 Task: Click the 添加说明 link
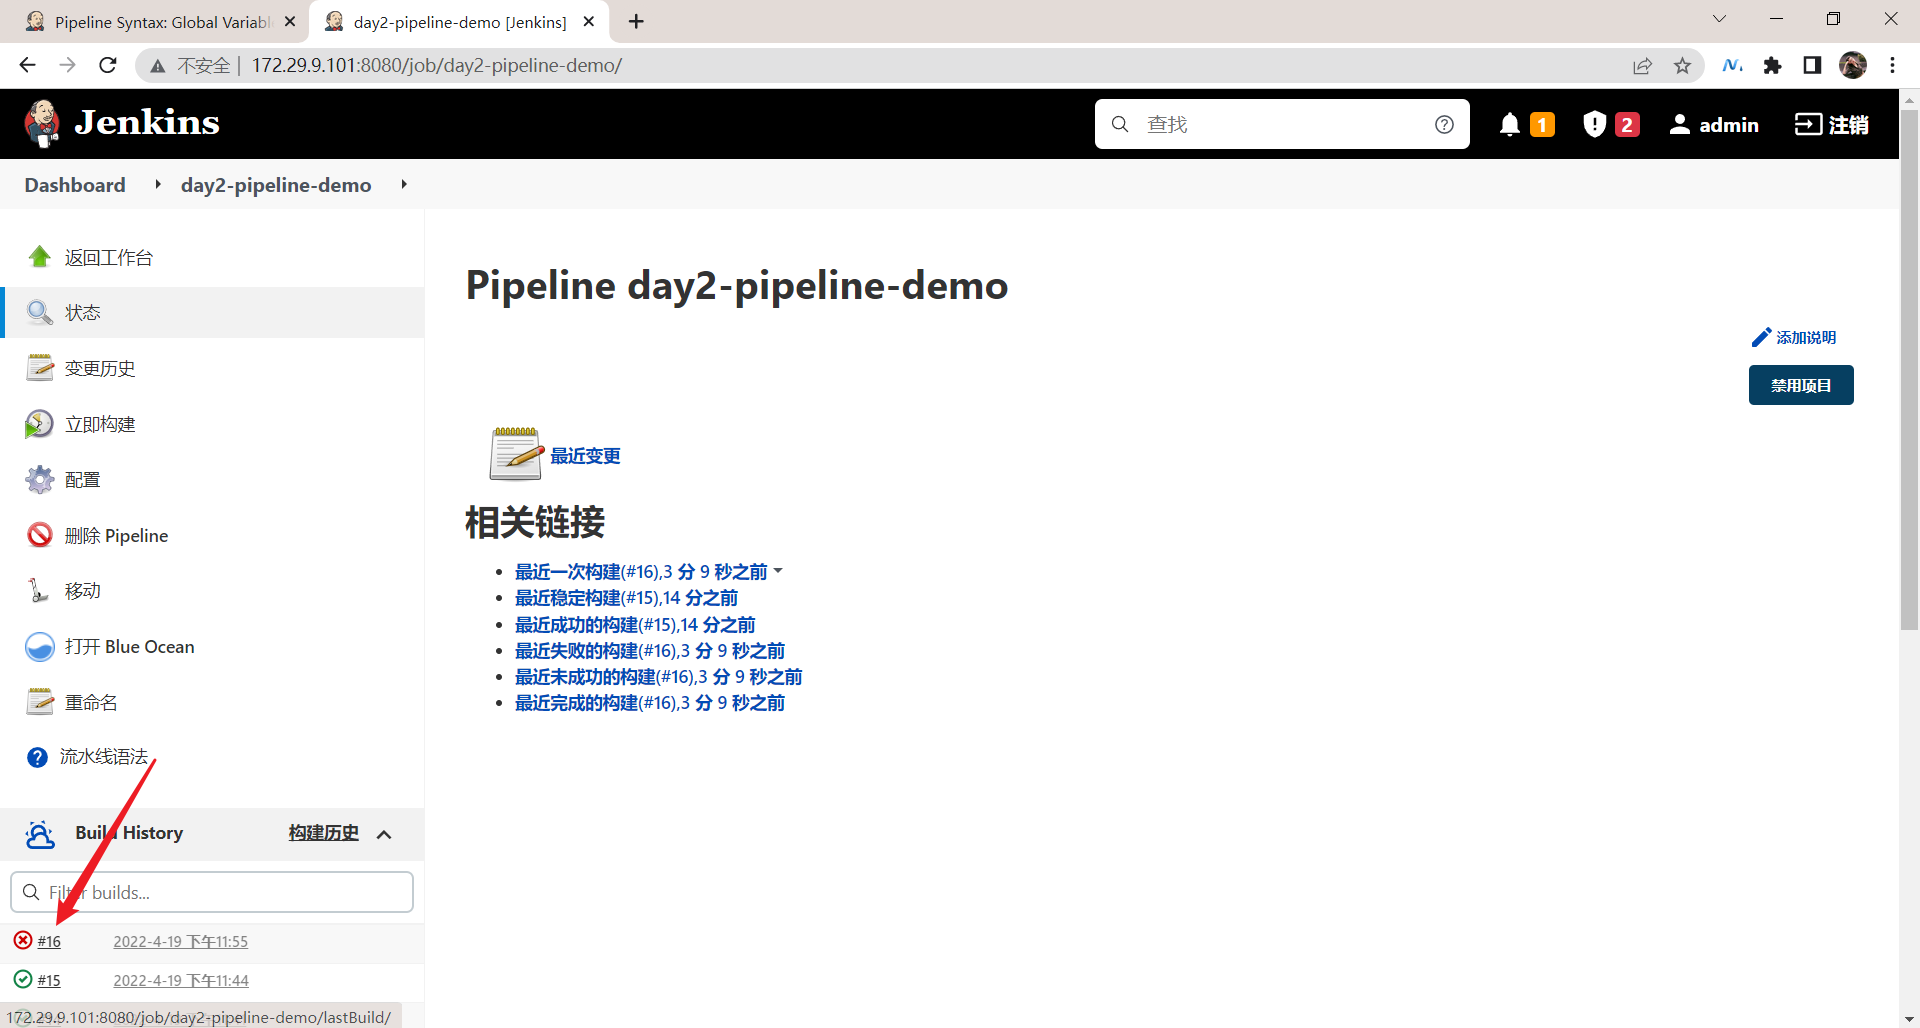click(1806, 338)
